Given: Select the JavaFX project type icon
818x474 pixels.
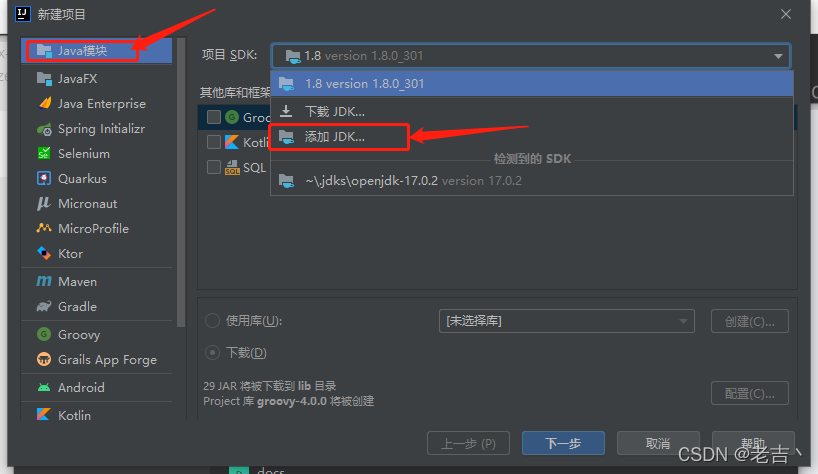Looking at the screenshot, I should (44, 79).
